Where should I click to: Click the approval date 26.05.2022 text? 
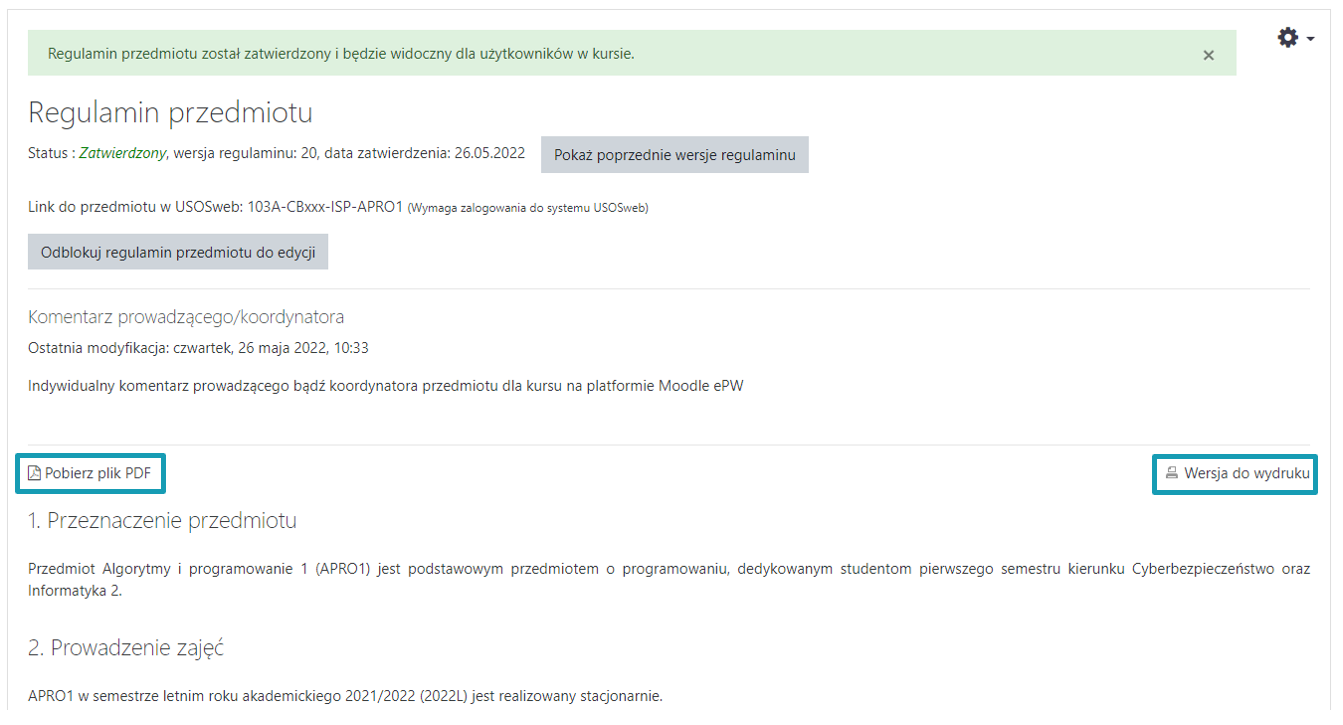pyautogui.click(x=490, y=153)
